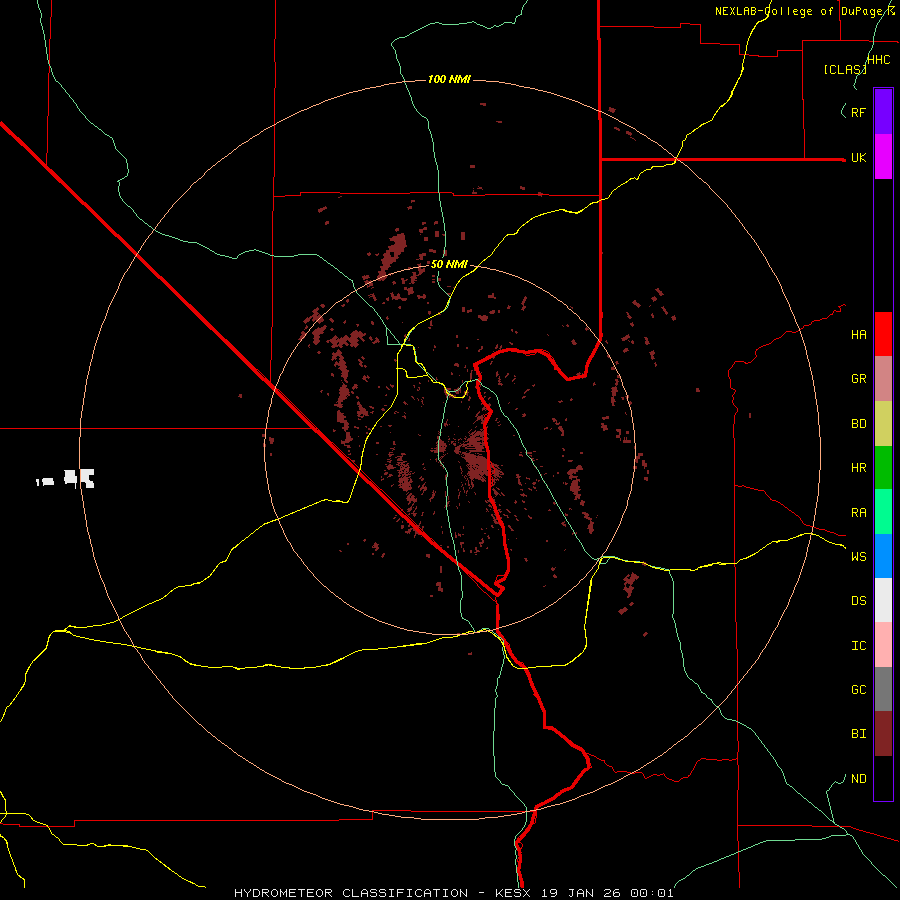Pick the dark green HR legend swatch
Viewport: 900px width, 900px height.
click(x=883, y=468)
